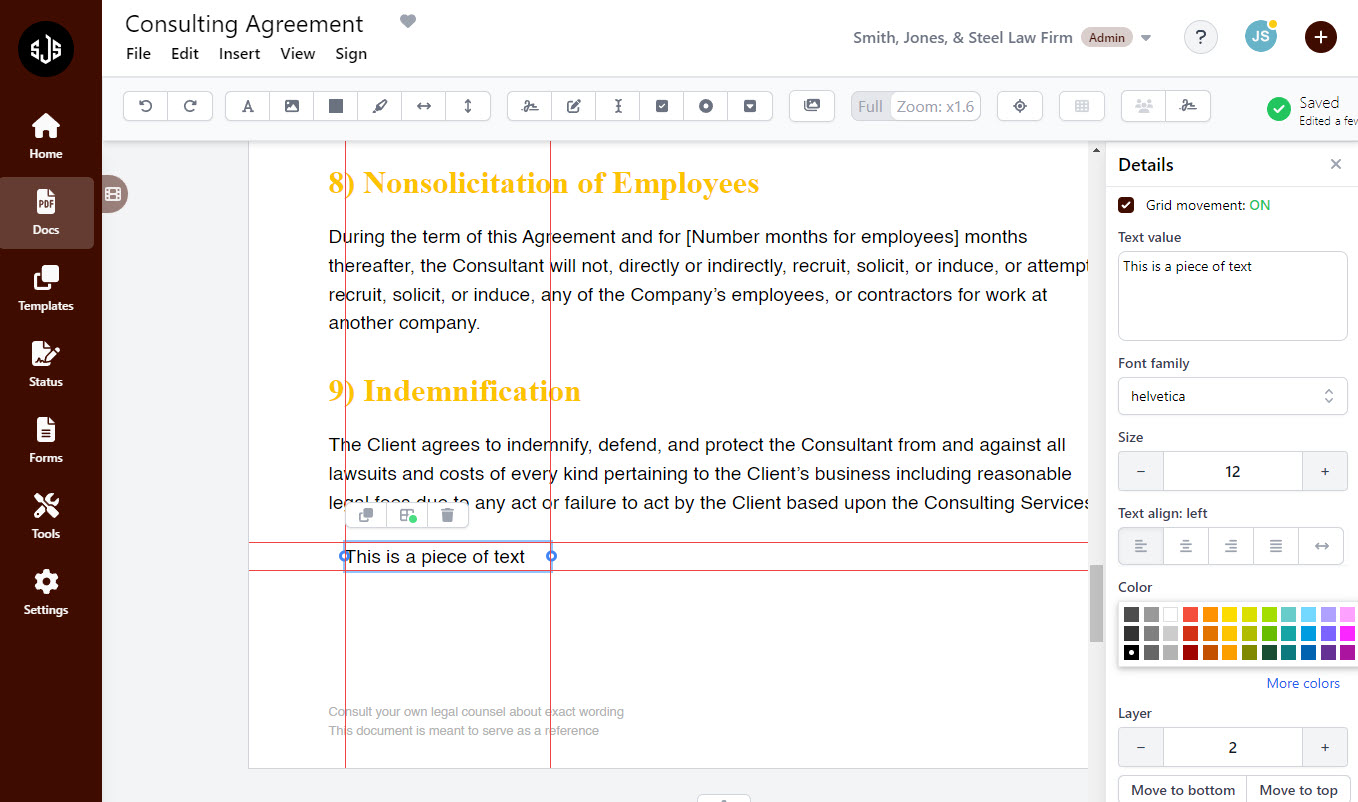Select the rectangle shape tool
The width and height of the screenshot is (1358, 802).
pyautogui.click(x=336, y=106)
